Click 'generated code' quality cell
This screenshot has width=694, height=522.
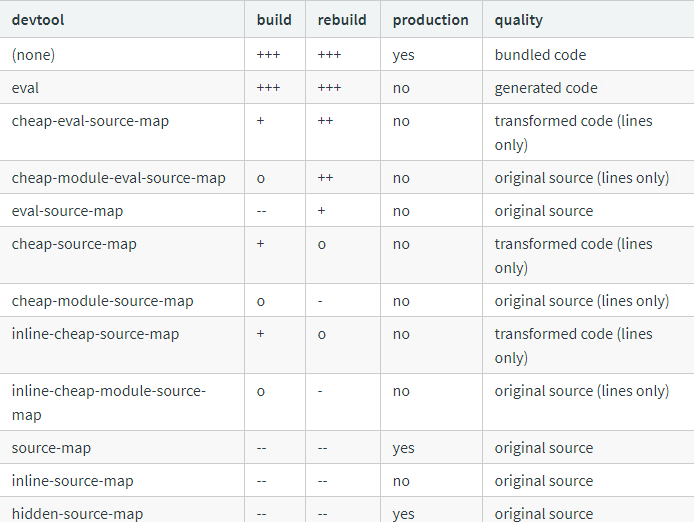pyautogui.click(x=546, y=88)
